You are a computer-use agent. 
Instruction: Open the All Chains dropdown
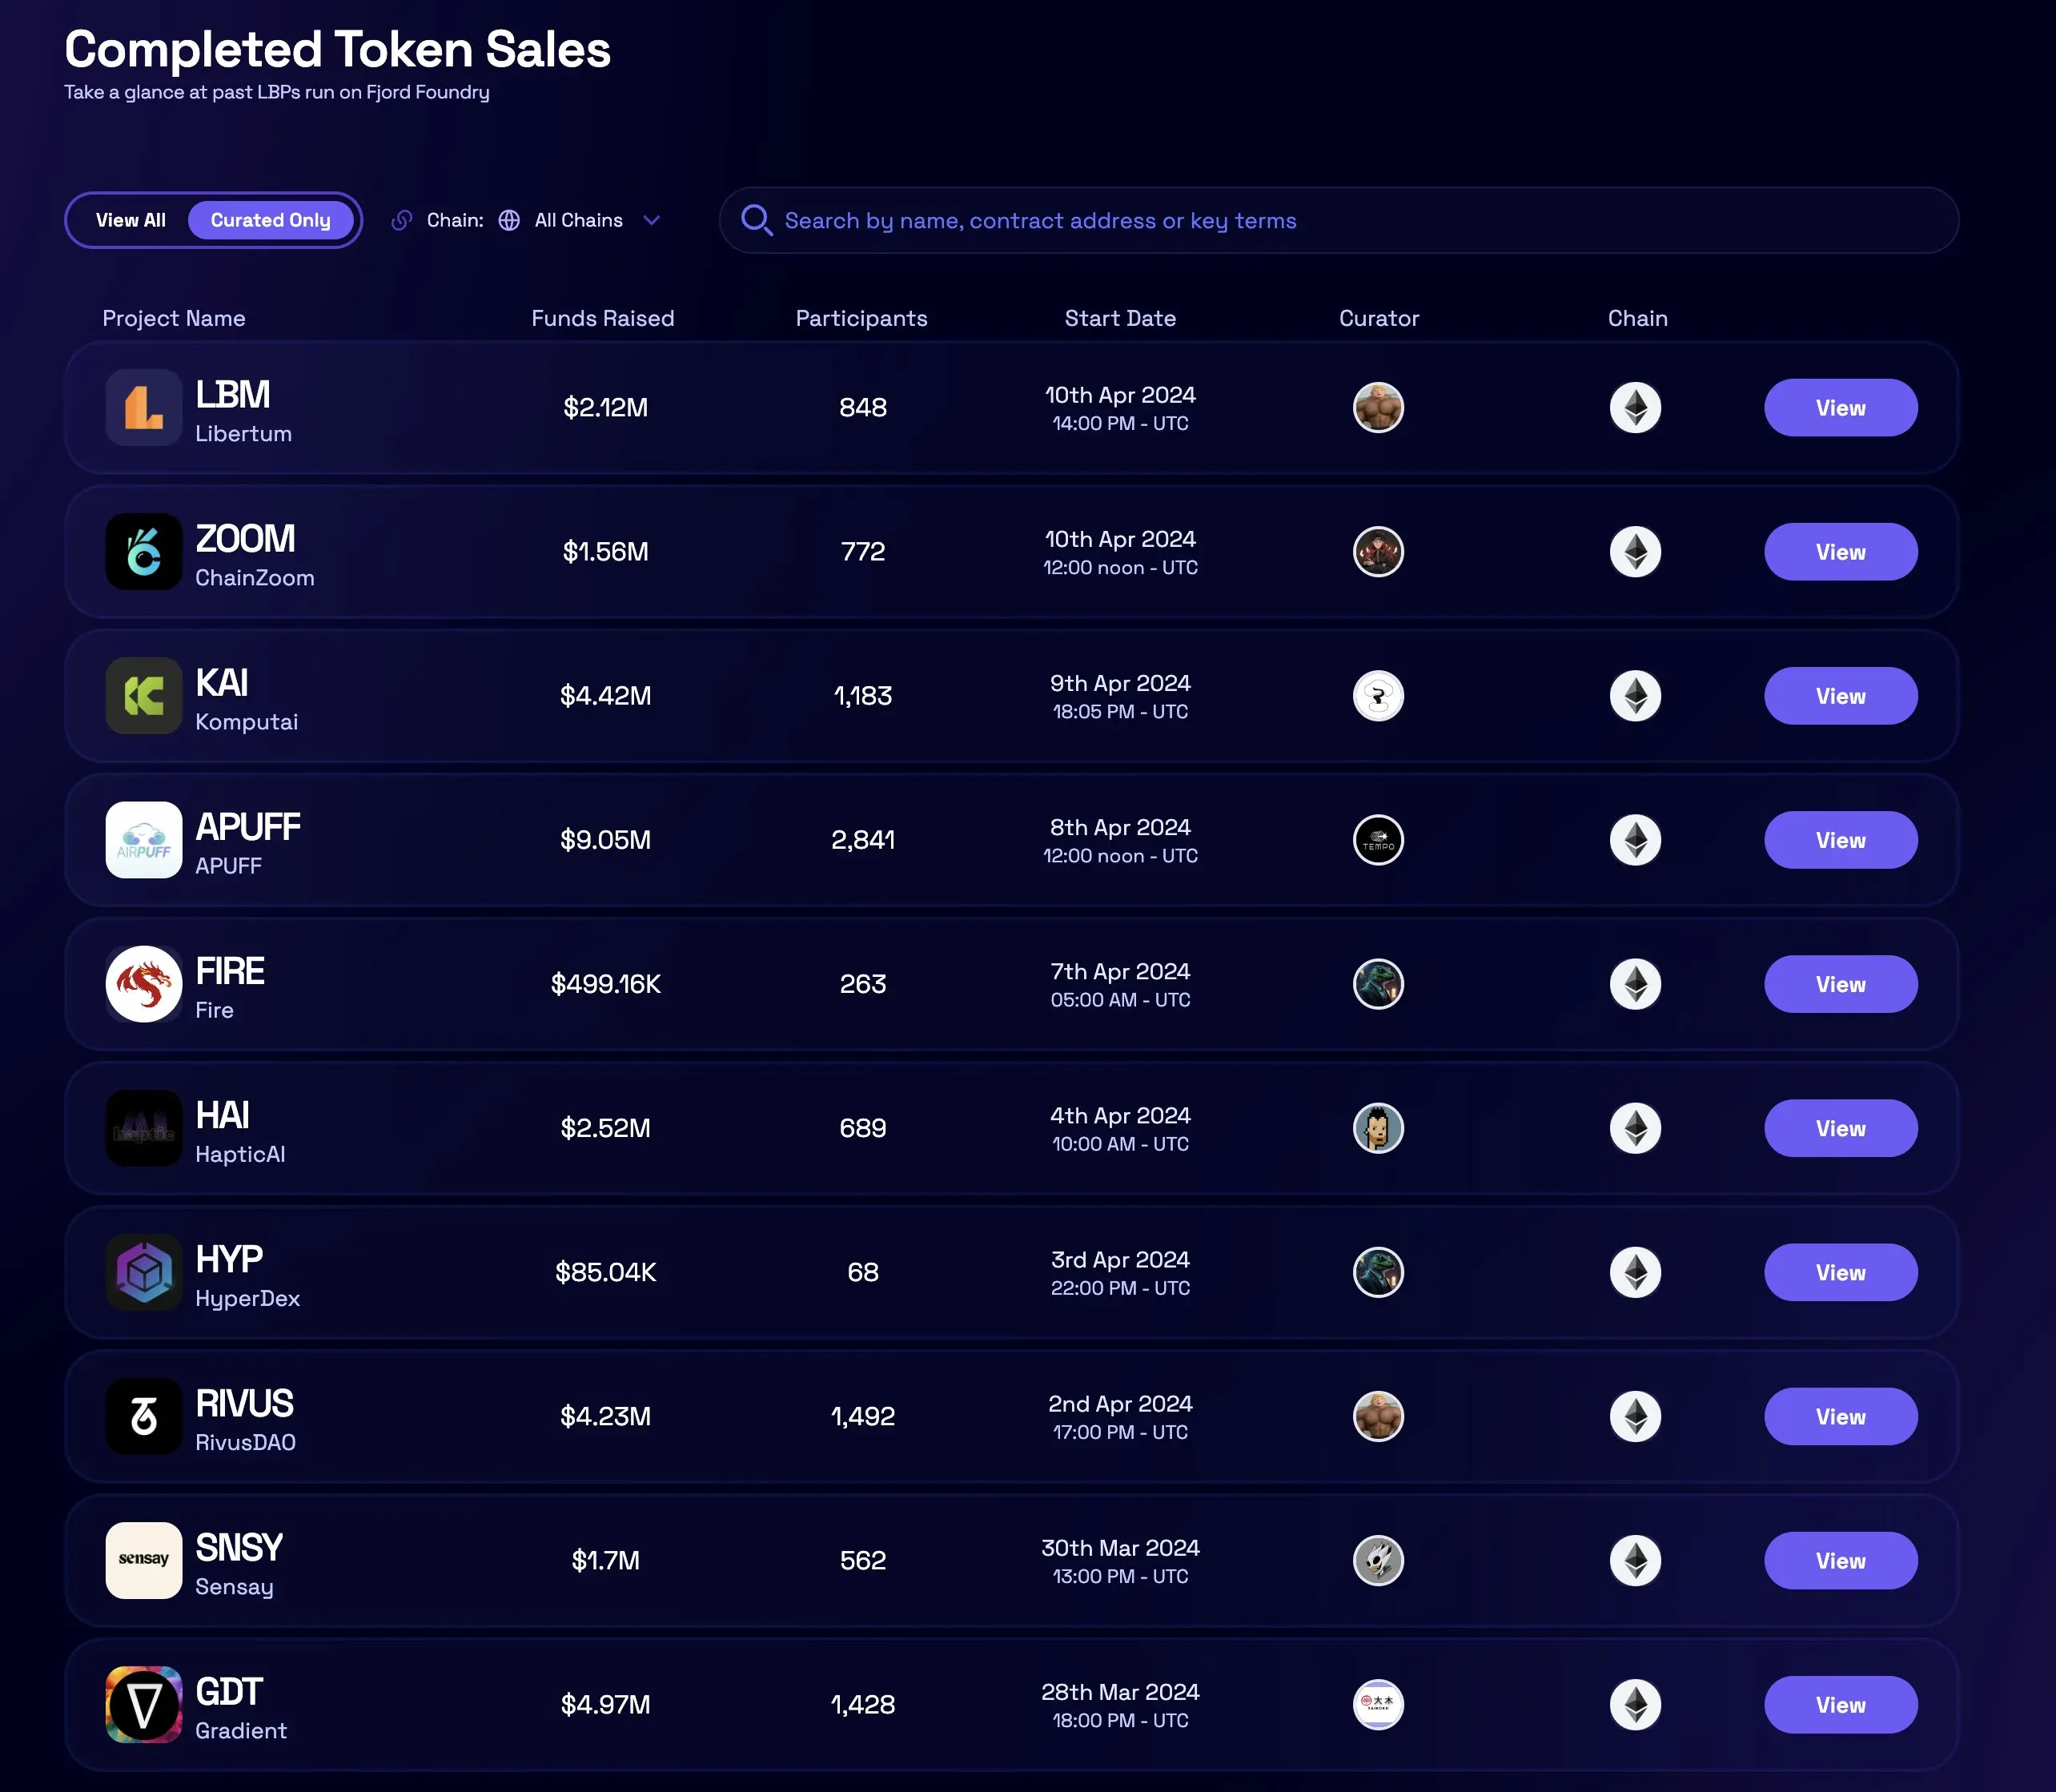(578, 220)
